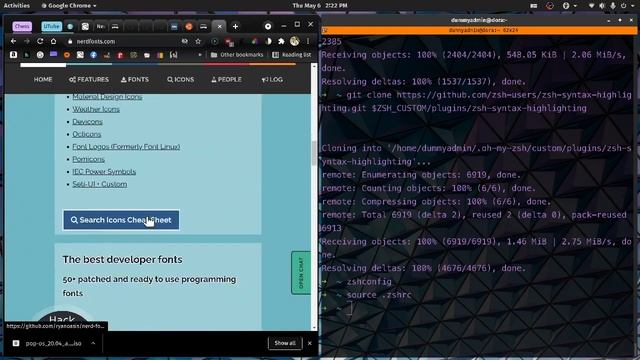Follow the IEC Power Symbols link
The height and width of the screenshot is (360, 640).
(x=104, y=171)
